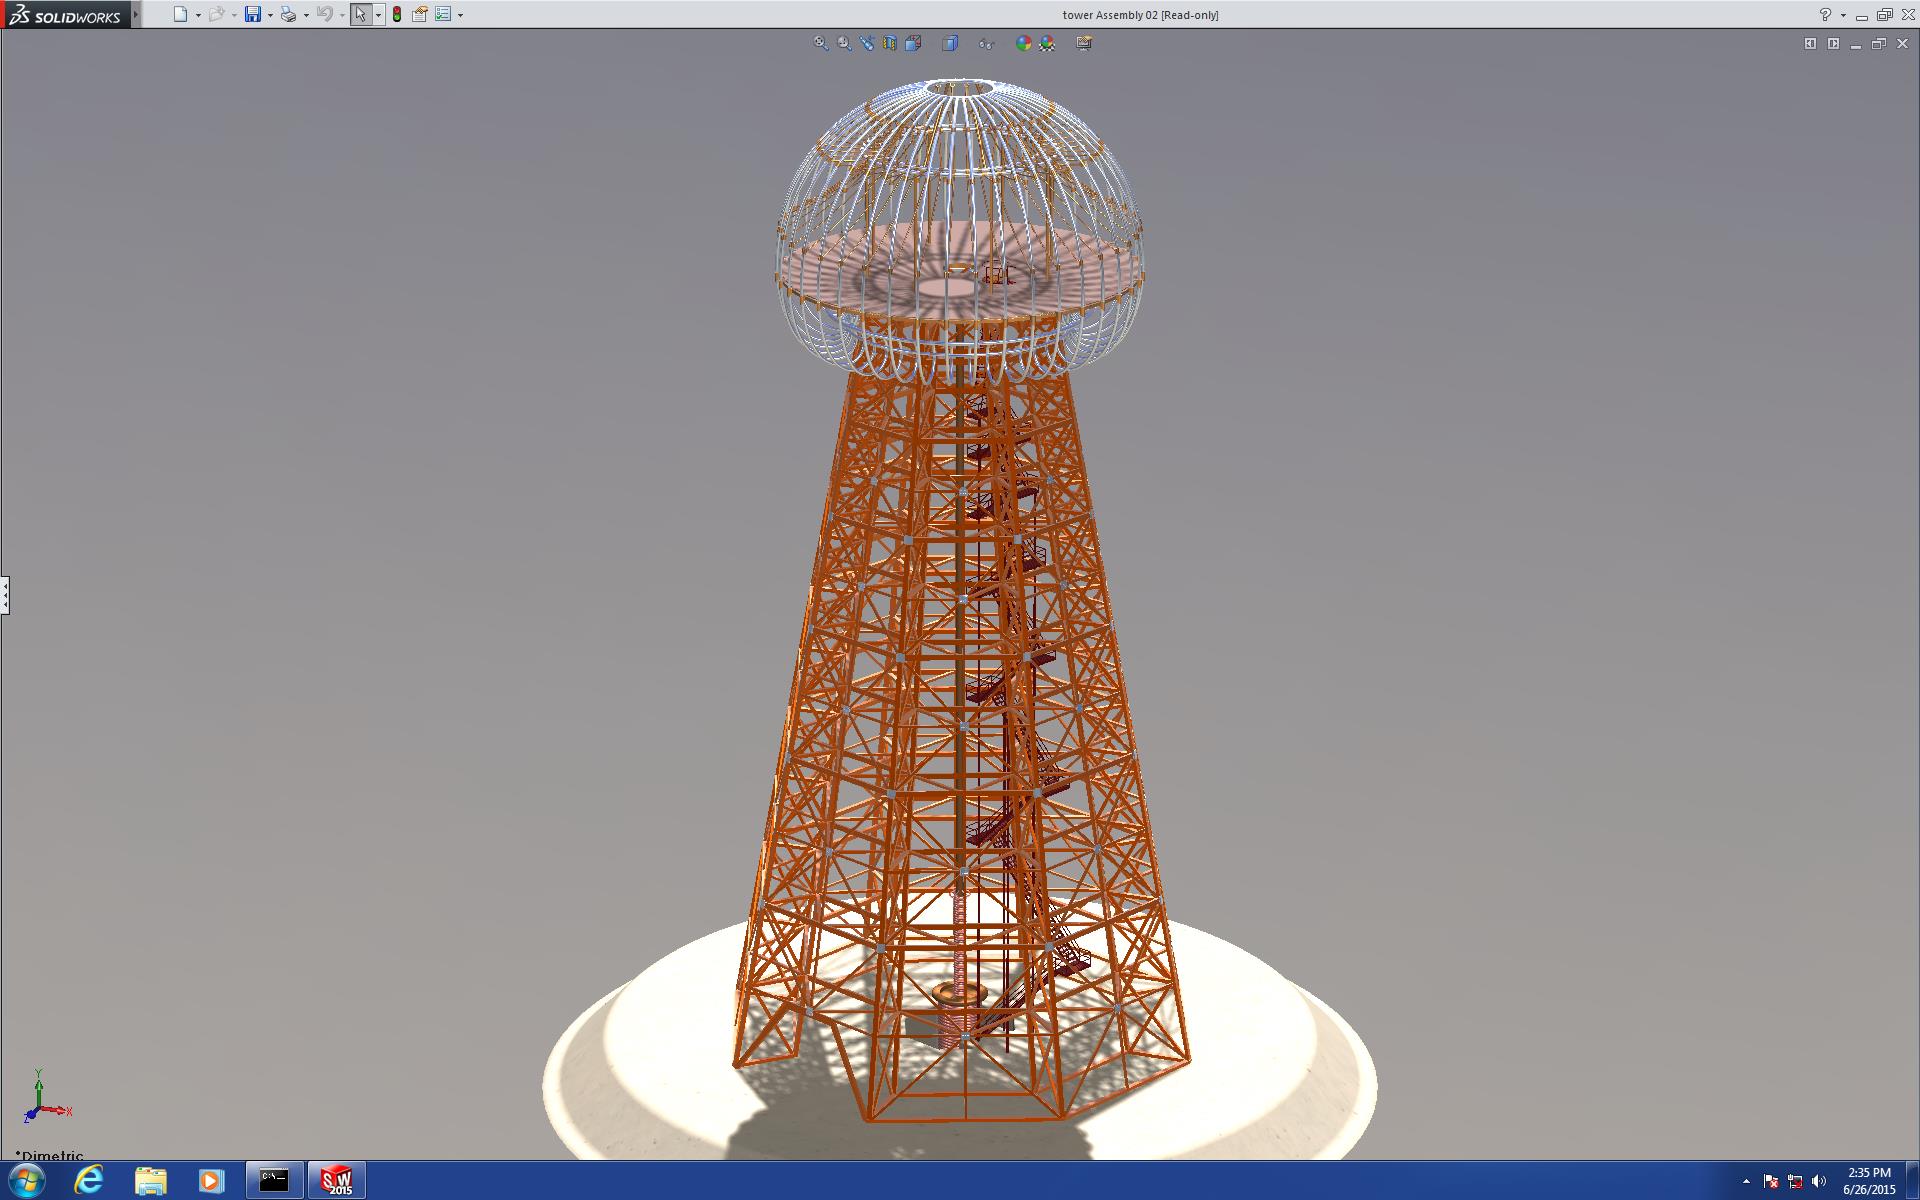1920x1200 pixels.
Task: Open Edit Appearance color sphere
Action: point(1023,43)
